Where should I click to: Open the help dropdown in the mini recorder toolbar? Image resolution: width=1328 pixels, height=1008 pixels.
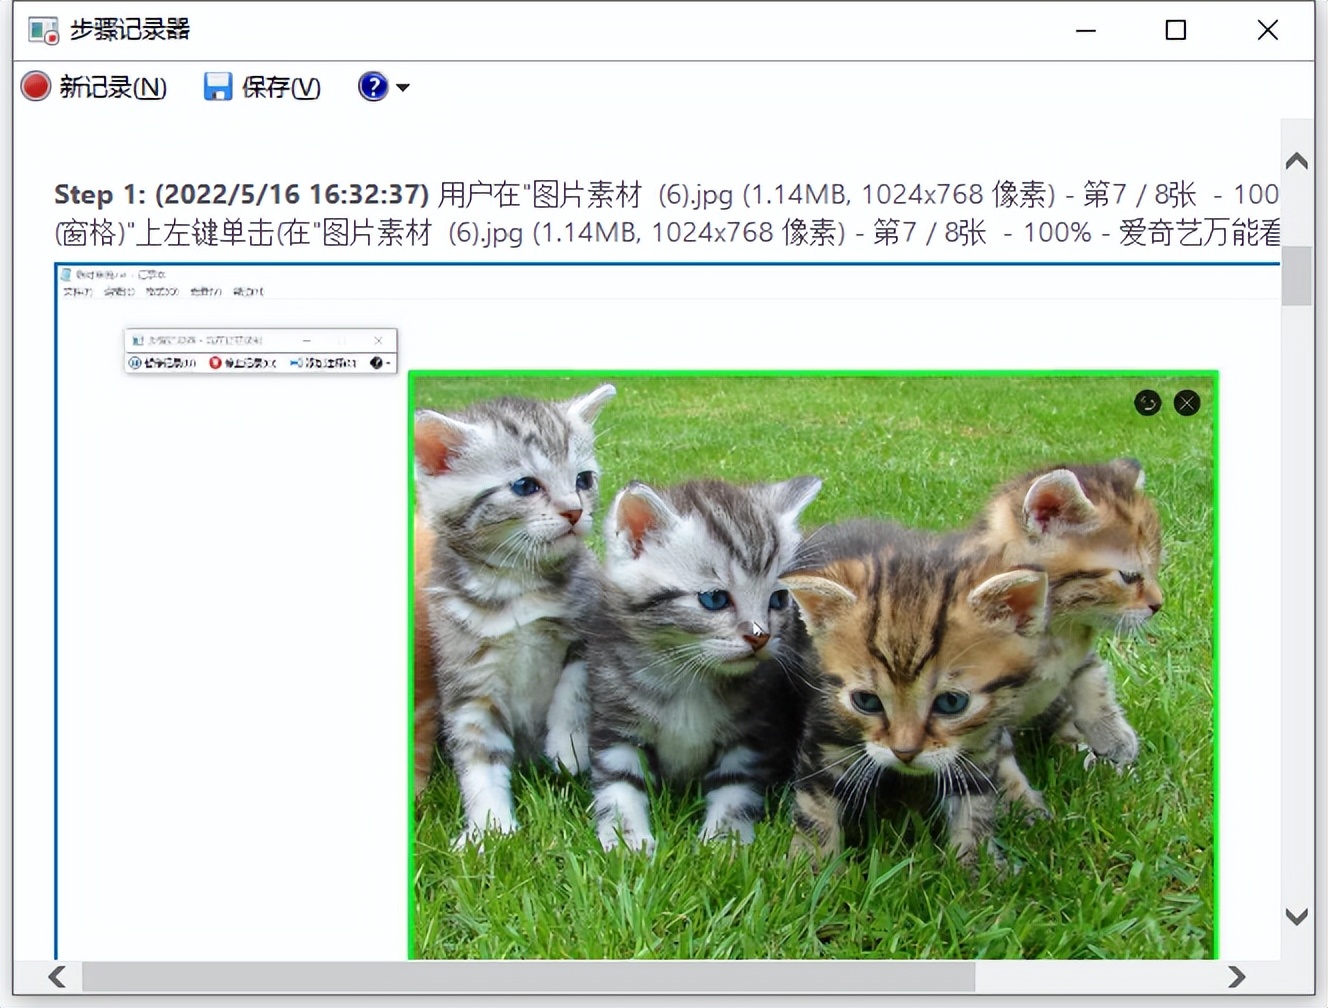tap(388, 363)
